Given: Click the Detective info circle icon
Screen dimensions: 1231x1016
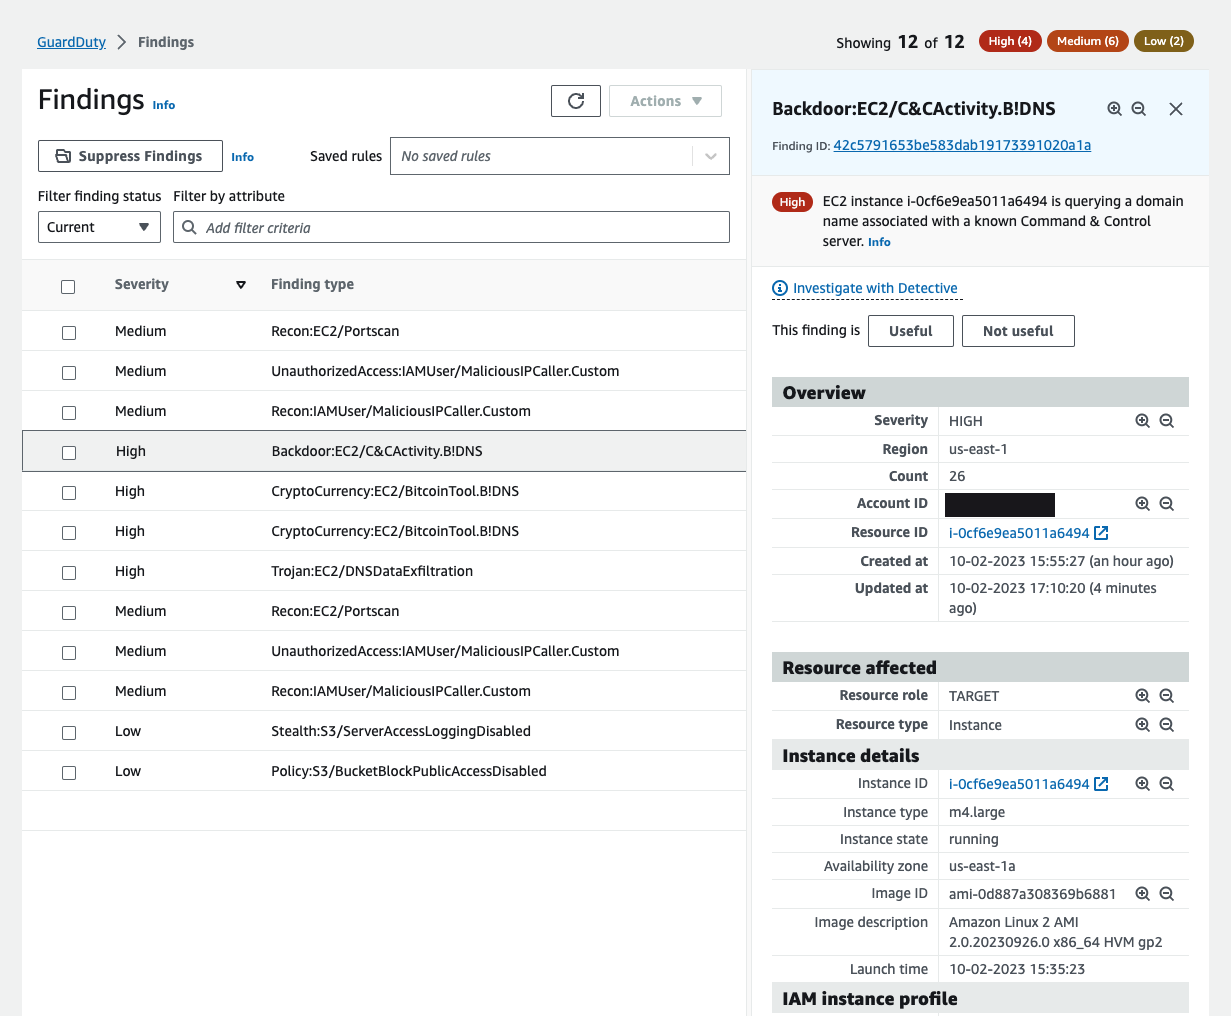Looking at the screenshot, I should coord(780,288).
